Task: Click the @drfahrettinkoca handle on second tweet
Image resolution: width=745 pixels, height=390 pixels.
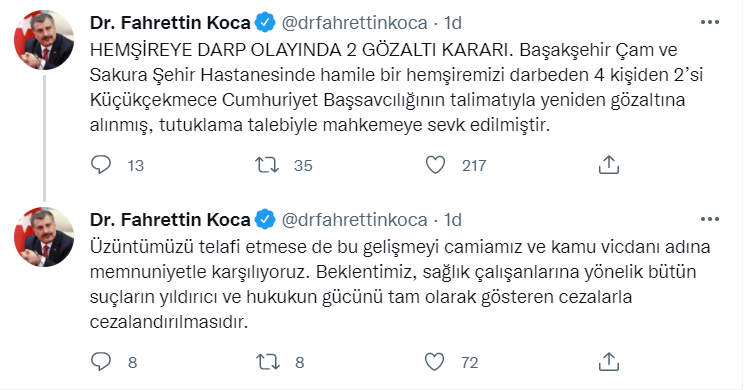Action: tap(354, 219)
